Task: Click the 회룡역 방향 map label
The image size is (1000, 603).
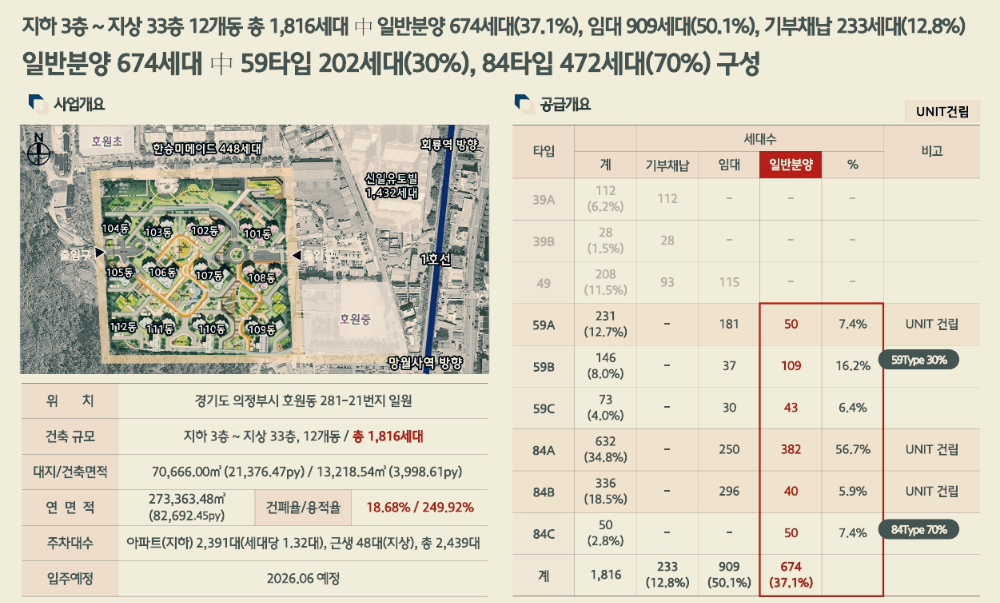Action: (x=448, y=145)
